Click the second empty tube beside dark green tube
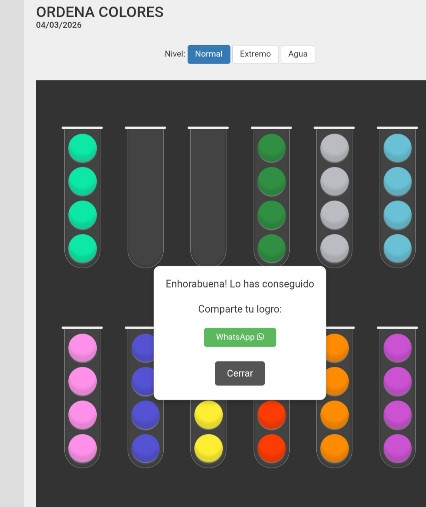Image resolution: width=426 pixels, height=507 pixels. point(208,197)
